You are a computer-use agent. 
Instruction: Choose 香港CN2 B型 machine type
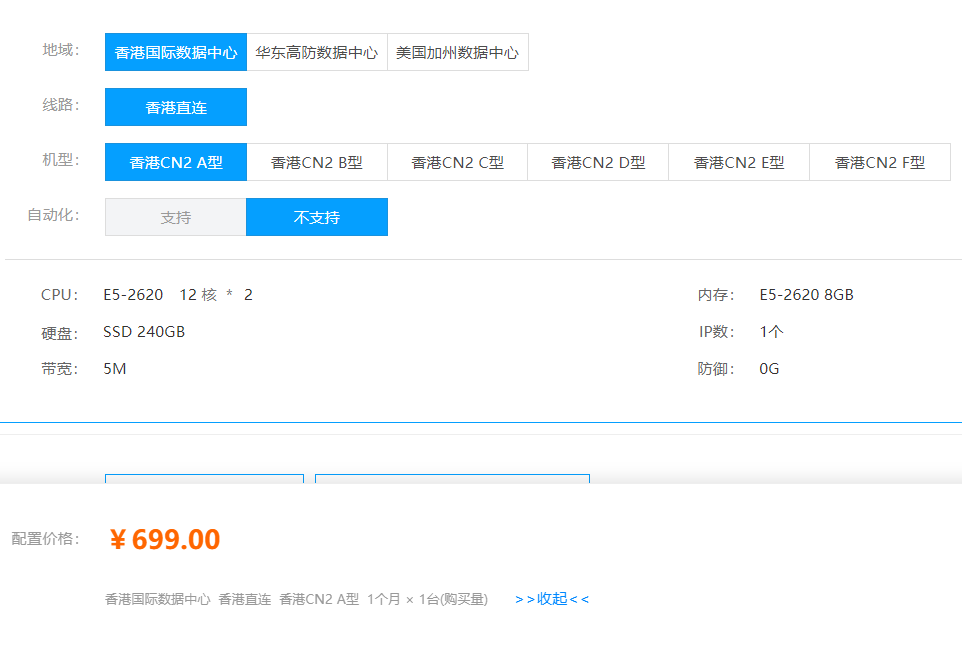click(x=317, y=162)
